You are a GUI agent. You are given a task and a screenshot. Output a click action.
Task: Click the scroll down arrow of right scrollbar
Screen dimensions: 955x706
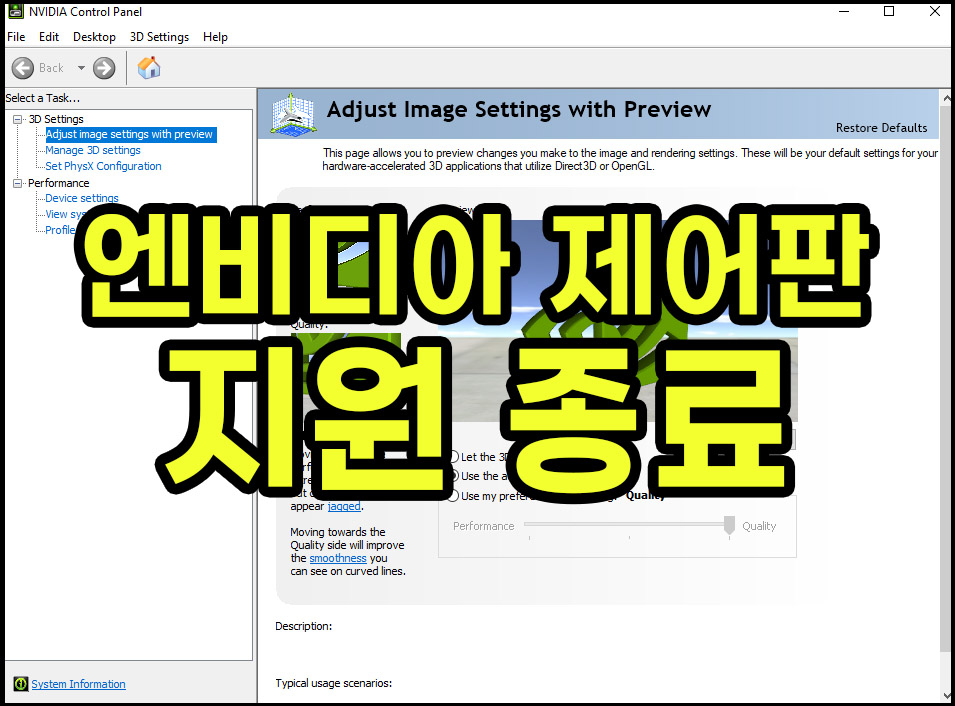click(947, 696)
